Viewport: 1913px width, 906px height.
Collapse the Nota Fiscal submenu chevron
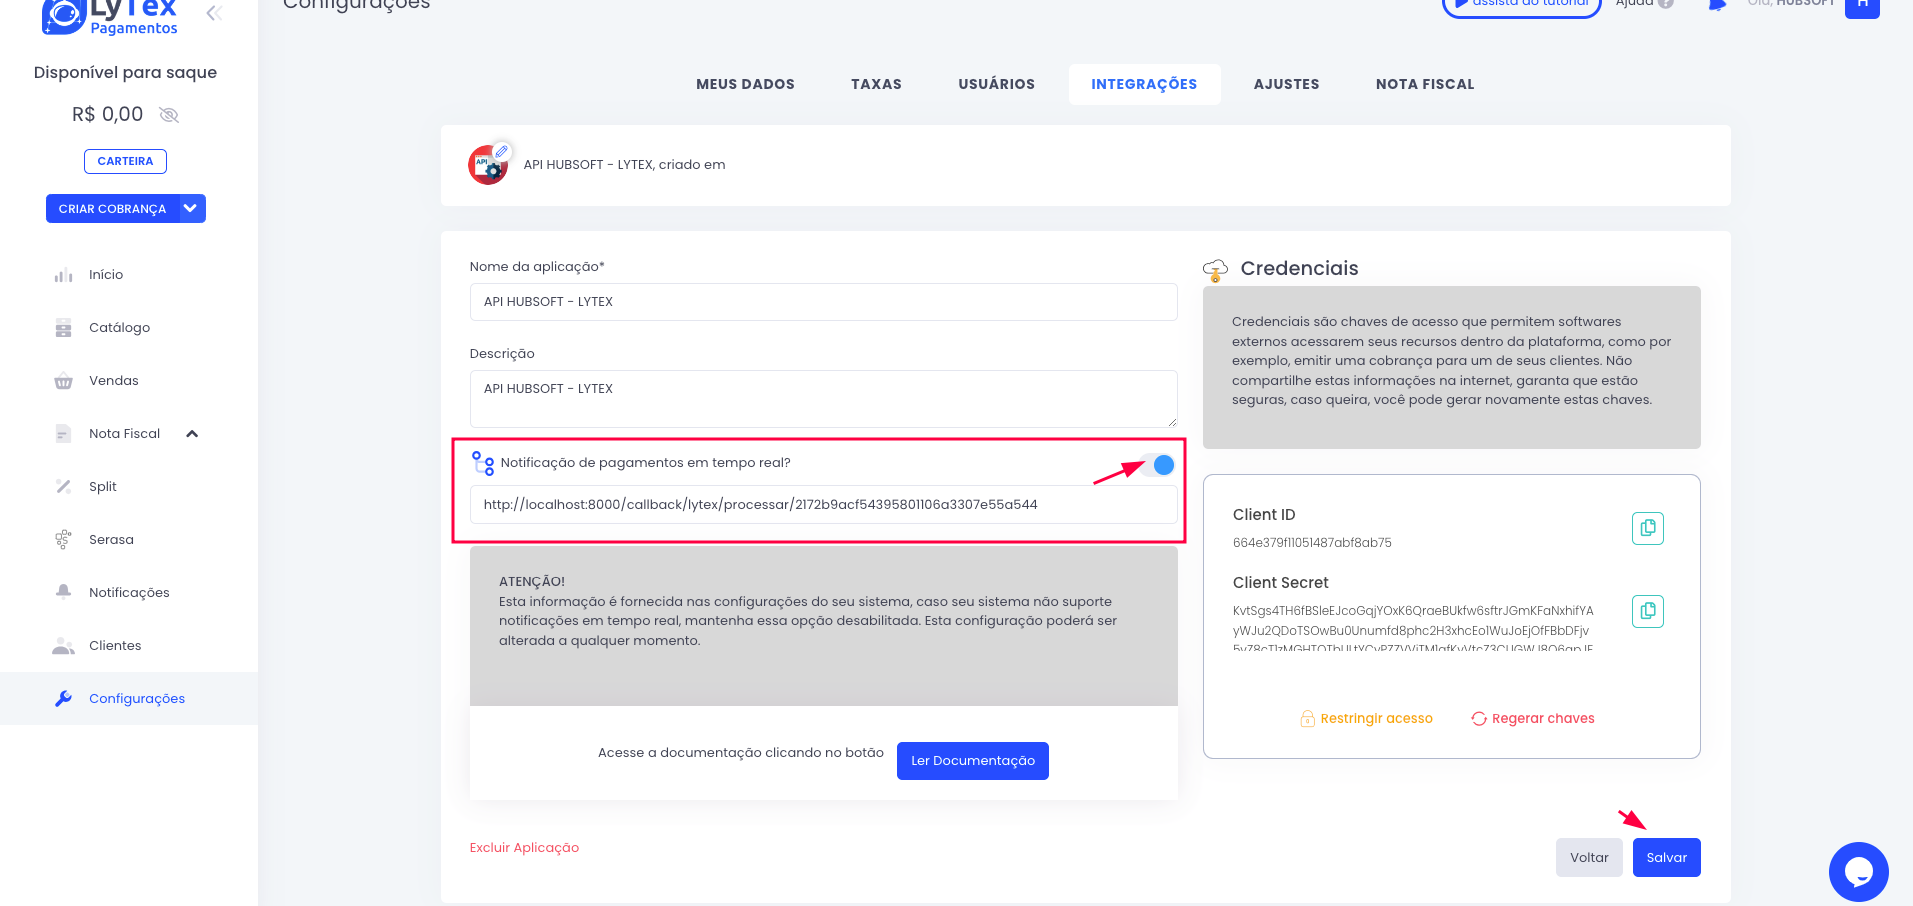coord(192,434)
